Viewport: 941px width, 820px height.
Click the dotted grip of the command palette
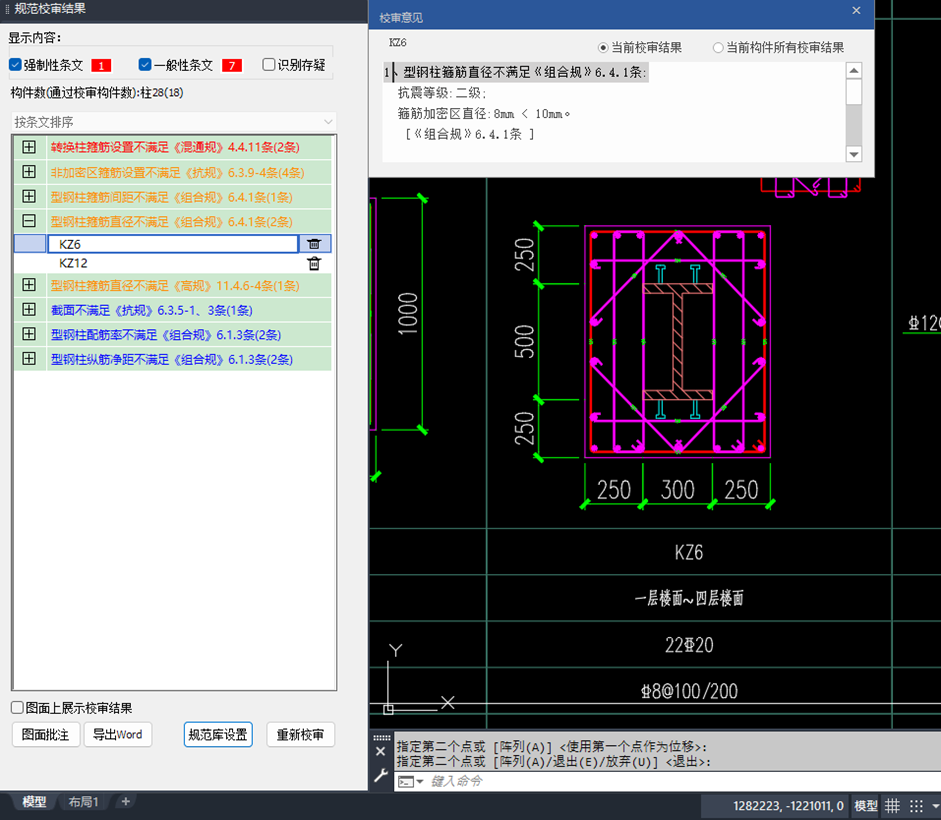click(380, 737)
